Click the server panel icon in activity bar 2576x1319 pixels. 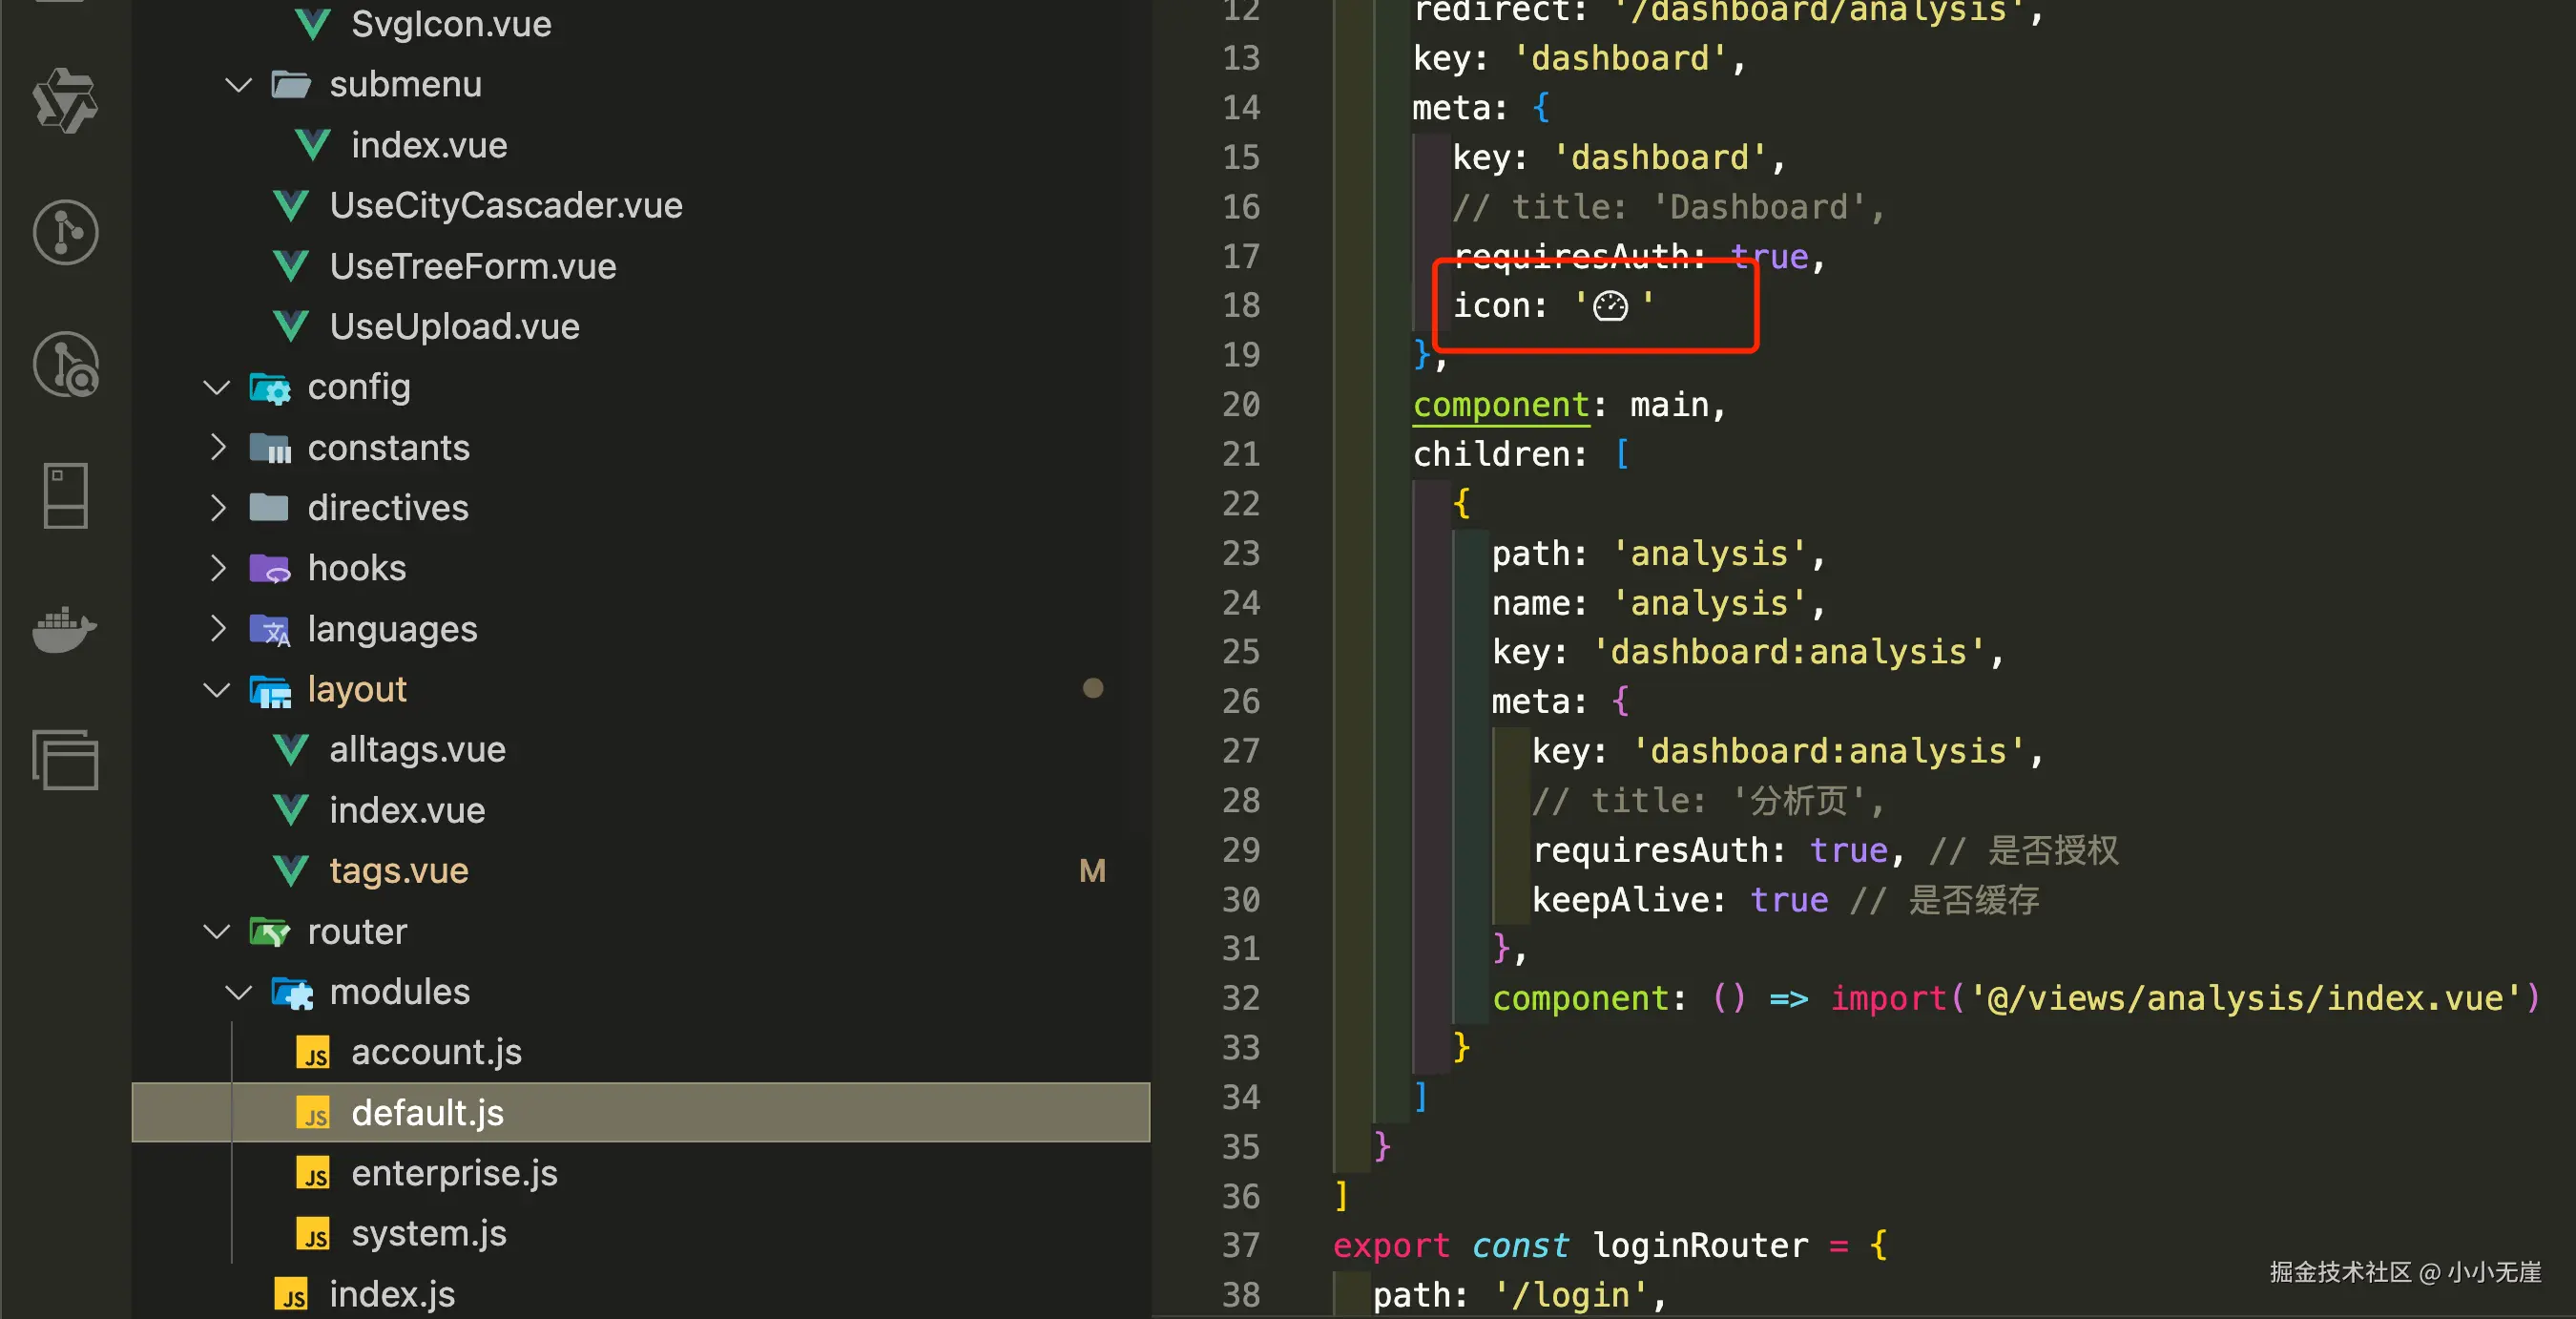click(x=65, y=495)
